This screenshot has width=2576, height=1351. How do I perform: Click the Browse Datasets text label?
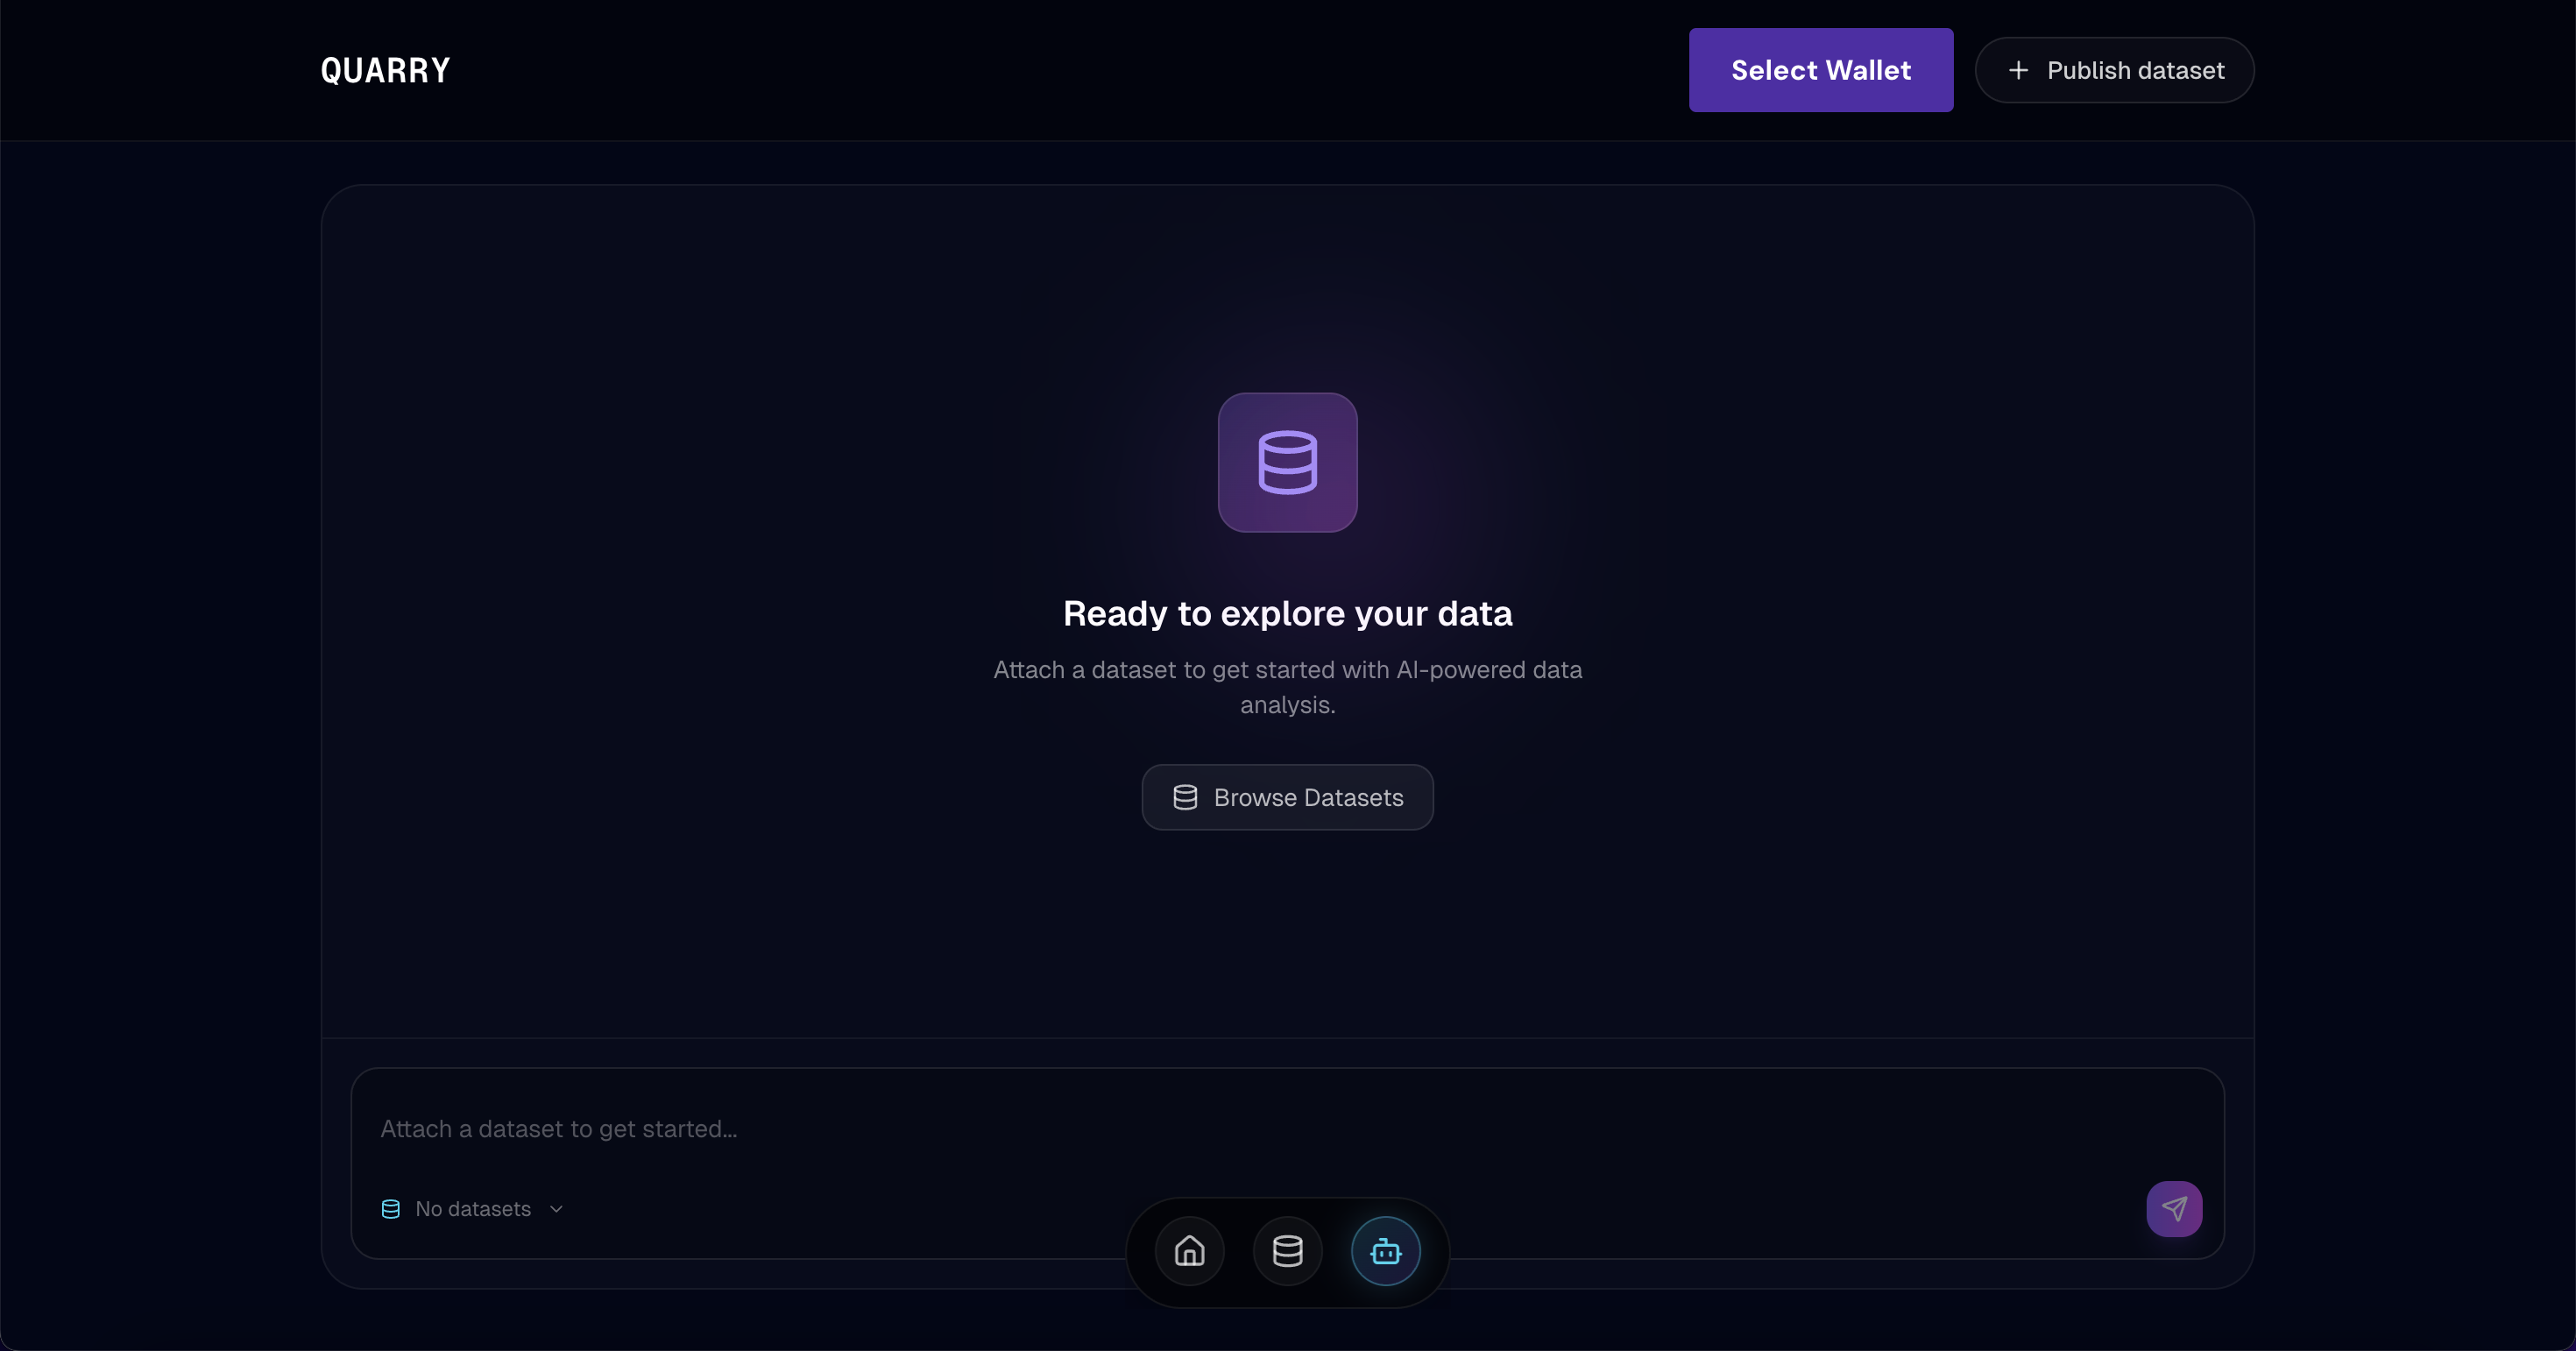[x=1308, y=797]
